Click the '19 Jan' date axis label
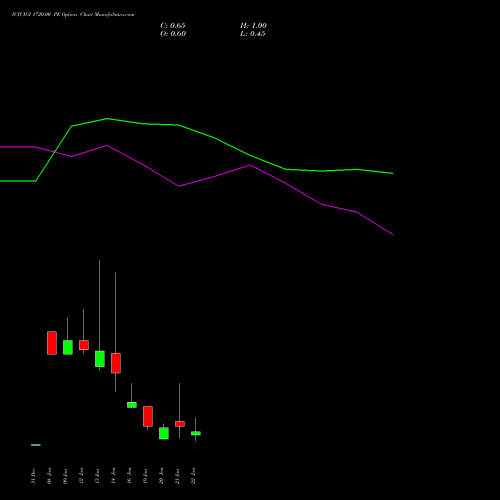 click(x=145, y=476)
